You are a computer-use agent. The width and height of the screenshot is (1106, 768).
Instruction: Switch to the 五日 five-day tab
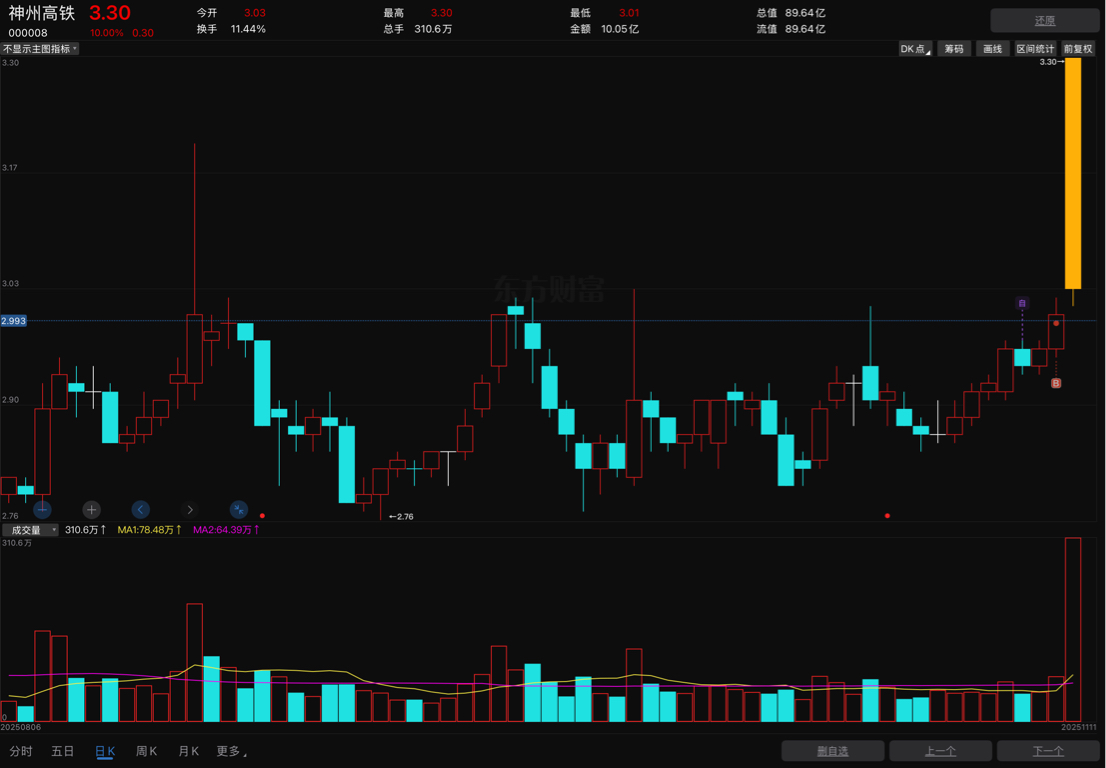(63, 751)
